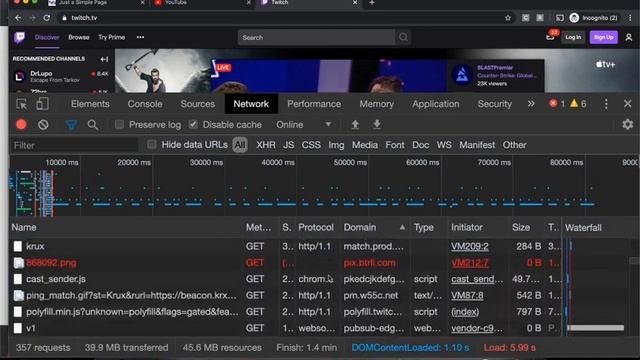This screenshot has width=640, height=360.
Task: Click the Twitch Log In button
Action: point(573,37)
